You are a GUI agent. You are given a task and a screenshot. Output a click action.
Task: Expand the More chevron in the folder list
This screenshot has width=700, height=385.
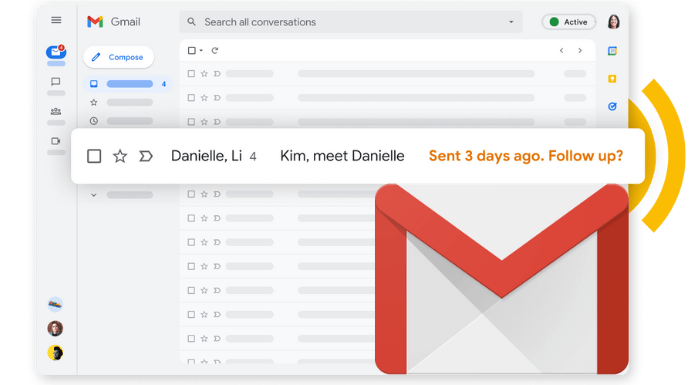click(x=94, y=195)
